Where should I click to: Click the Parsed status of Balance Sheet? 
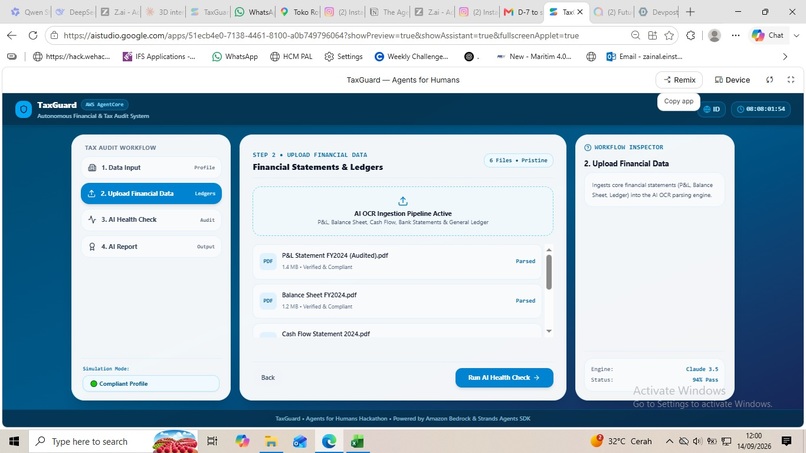click(525, 301)
